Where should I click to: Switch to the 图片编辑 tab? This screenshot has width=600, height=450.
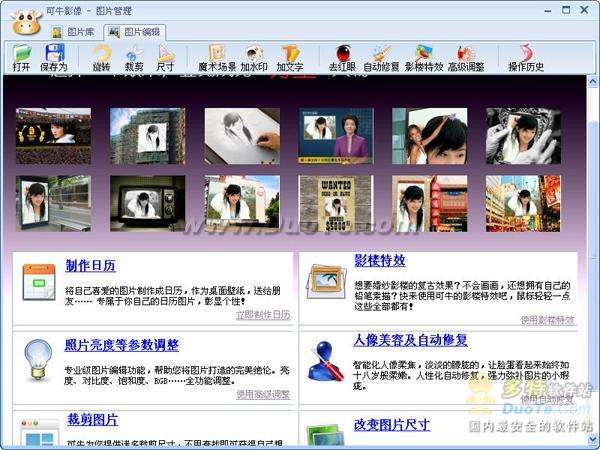click(x=135, y=32)
